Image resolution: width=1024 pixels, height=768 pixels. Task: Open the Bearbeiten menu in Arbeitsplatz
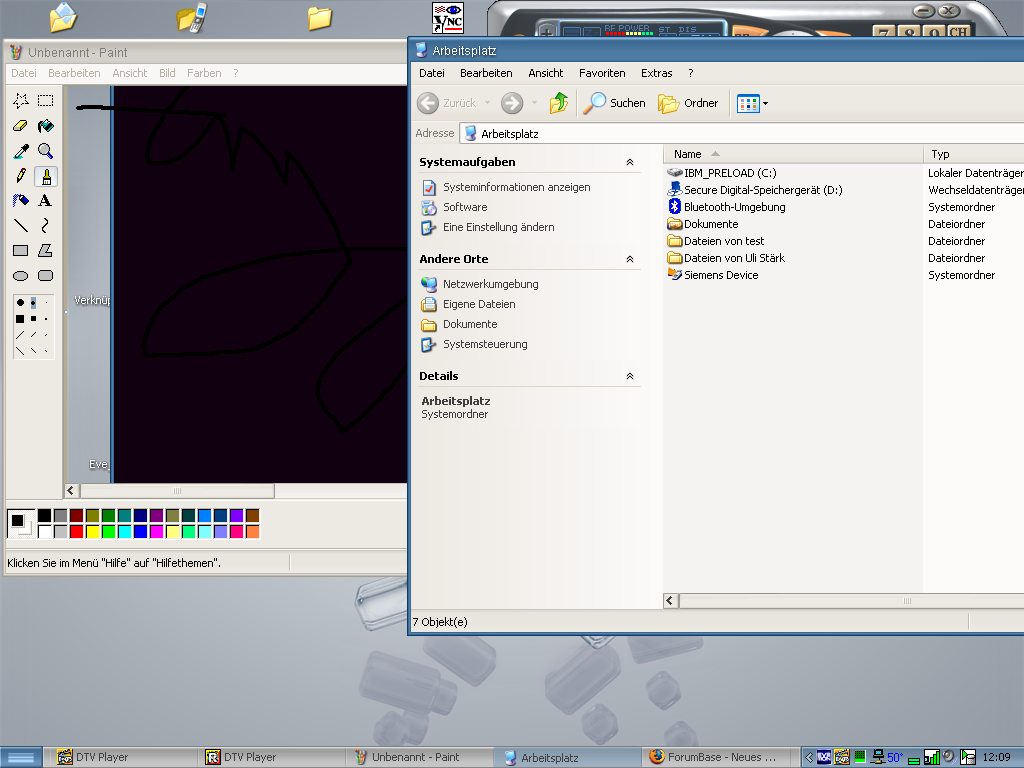pos(486,73)
